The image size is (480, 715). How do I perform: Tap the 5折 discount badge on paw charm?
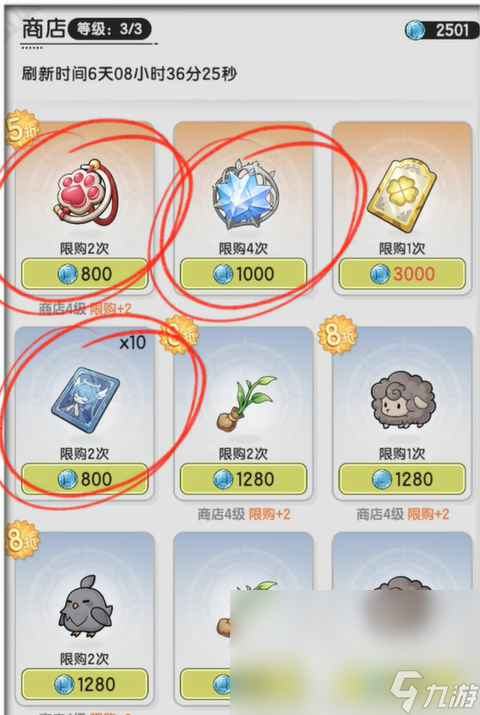point(21,130)
